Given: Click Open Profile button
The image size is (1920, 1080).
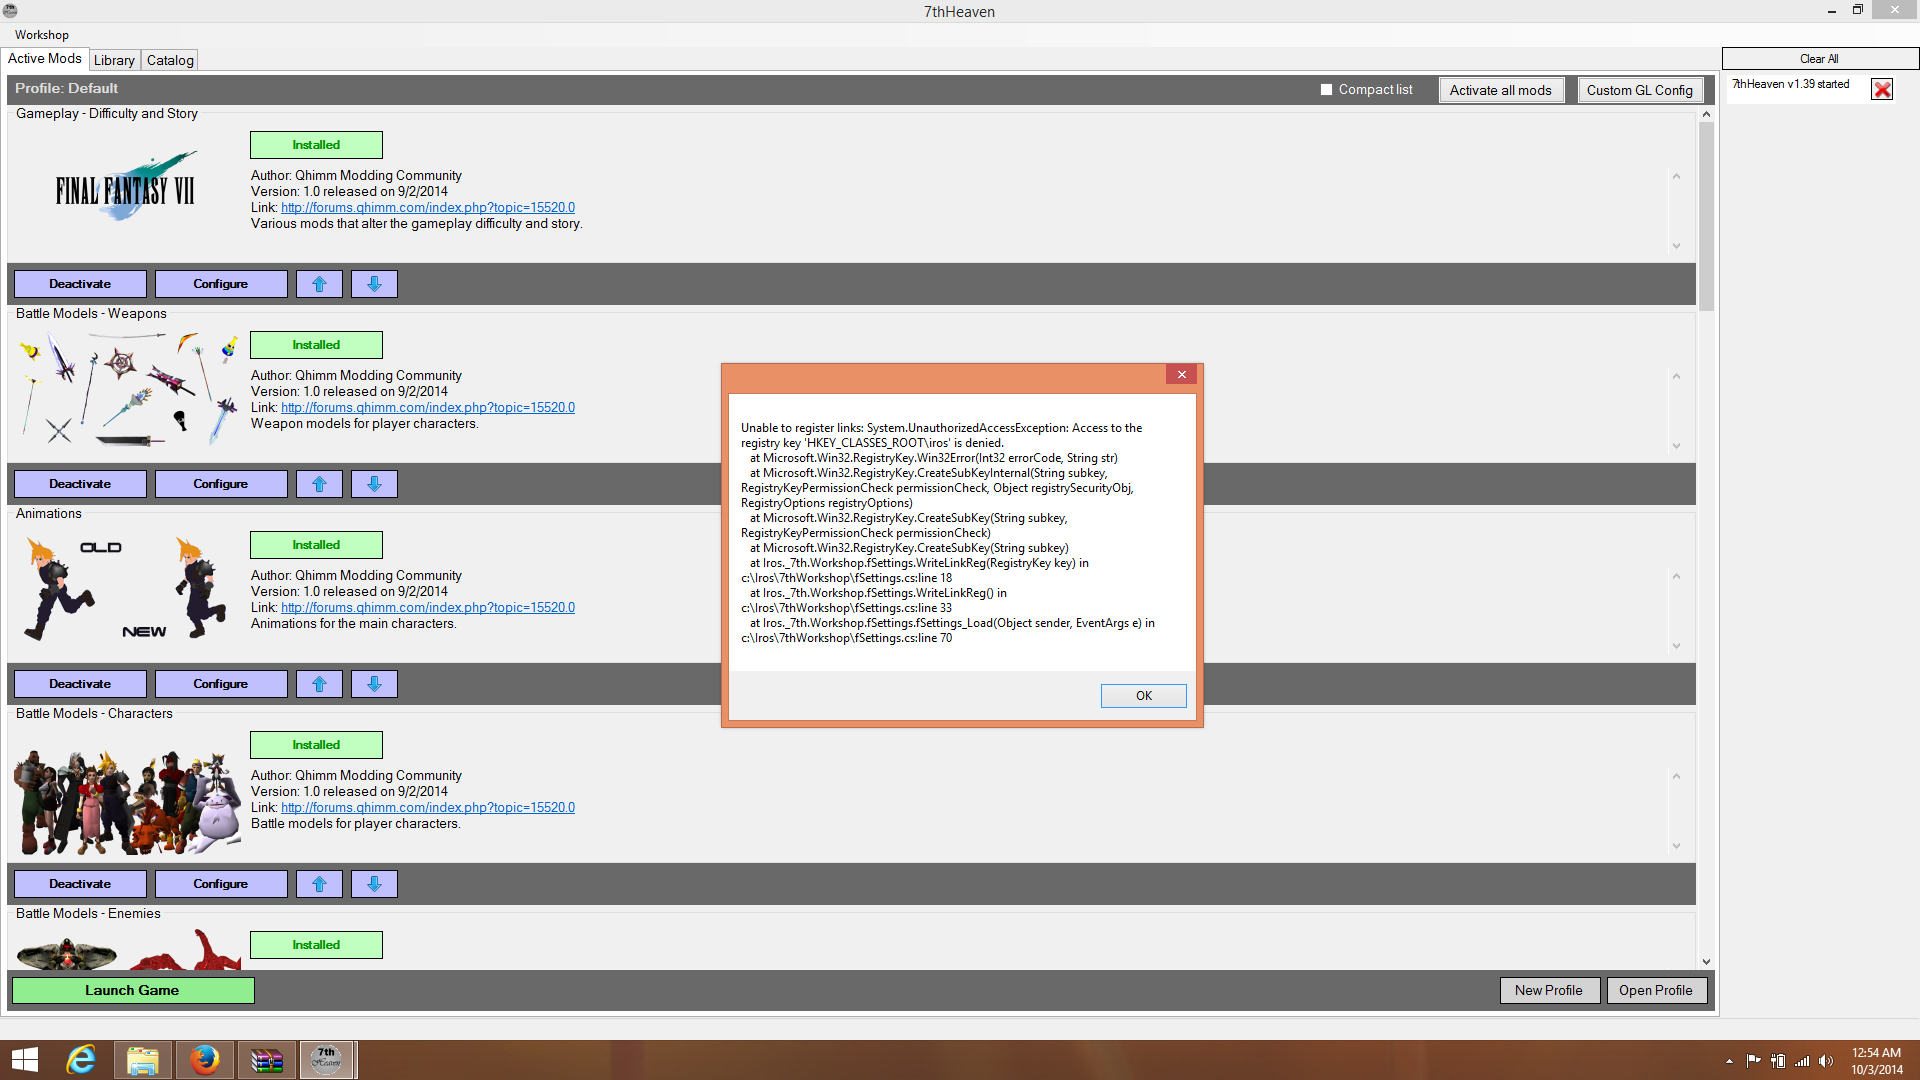Looking at the screenshot, I should coord(1656,990).
